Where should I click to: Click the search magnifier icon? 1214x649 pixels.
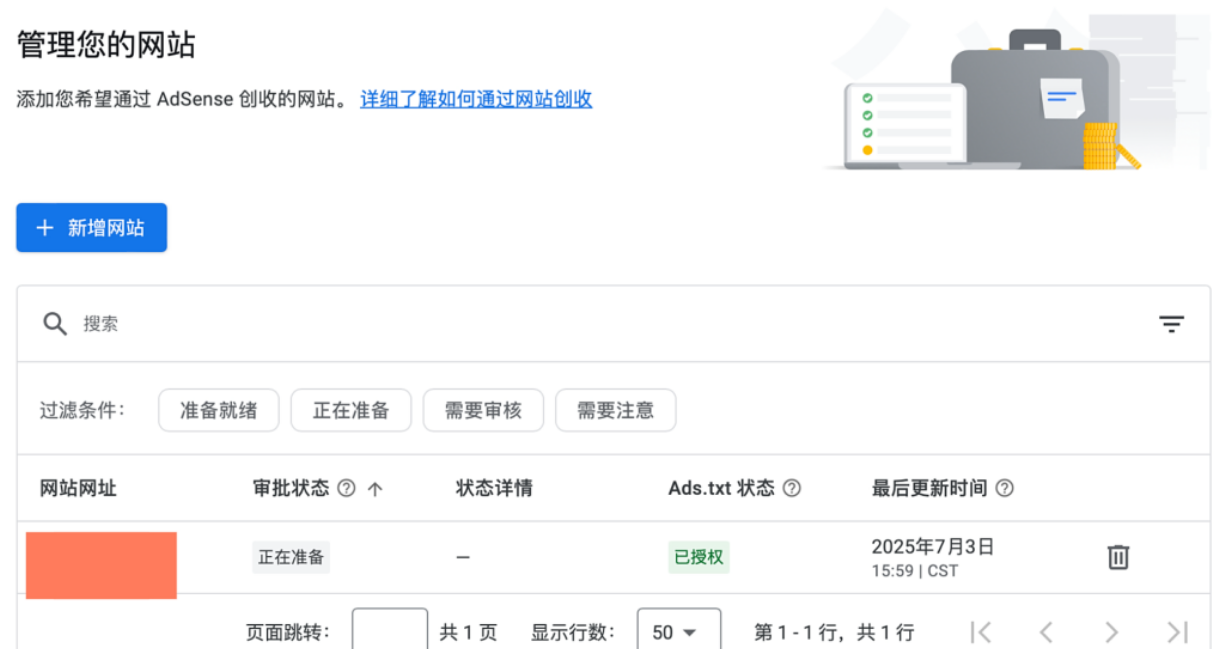pos(55,323)
